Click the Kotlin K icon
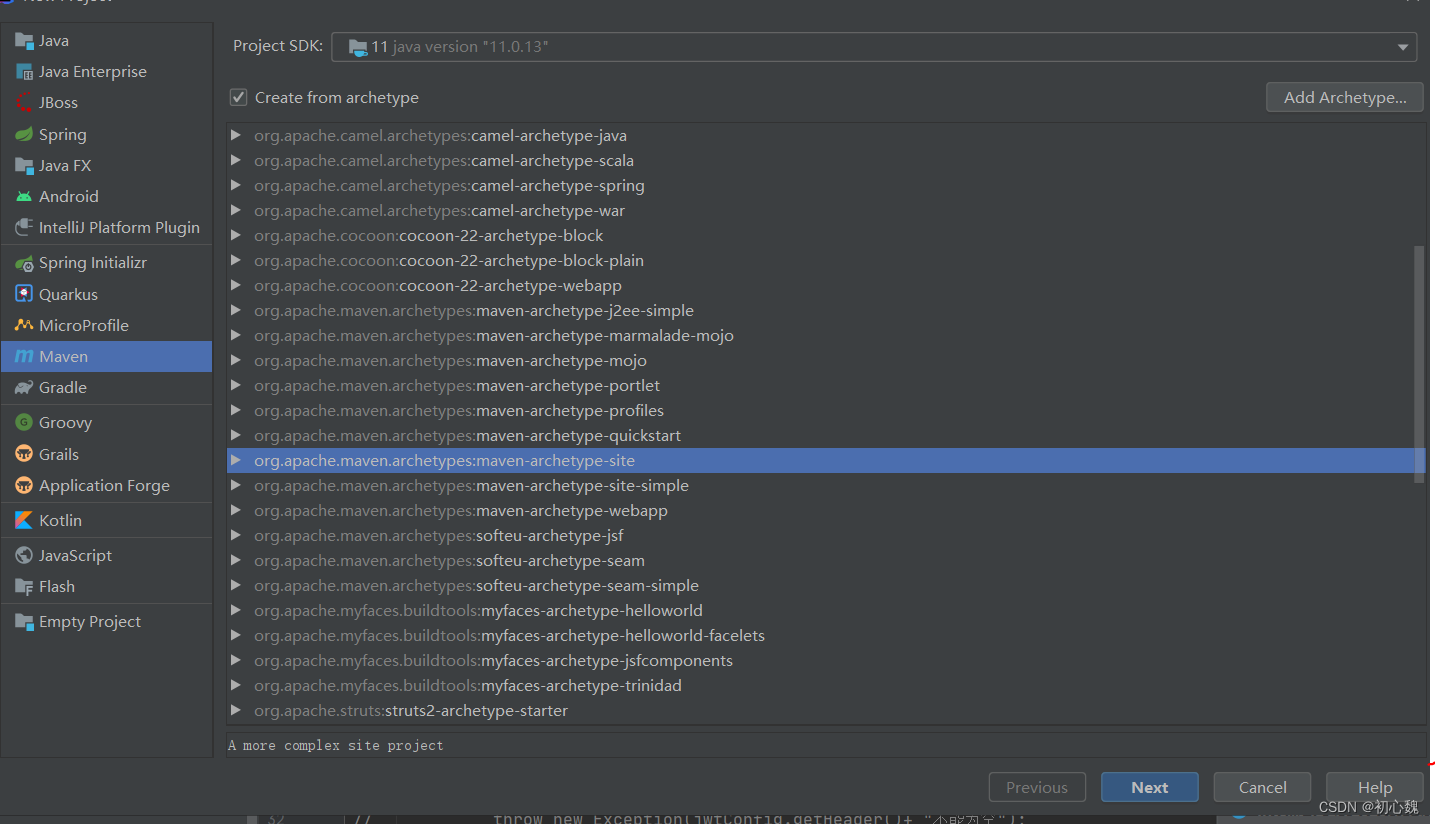This screenshot has width=1435, height=824. coord(24,521)
